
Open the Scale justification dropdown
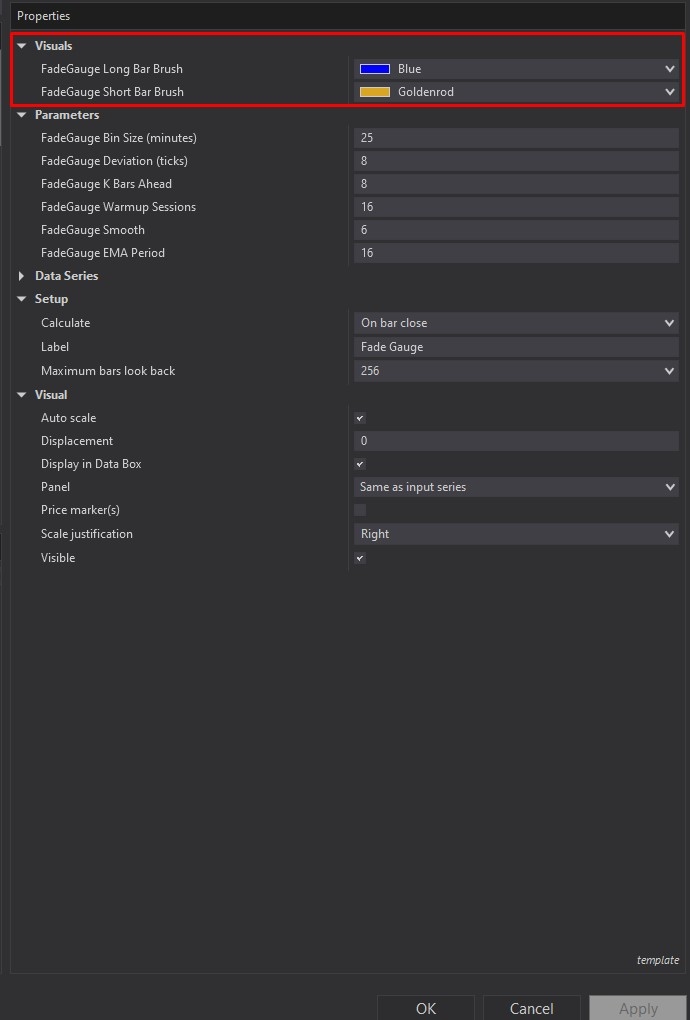click(669, 534)
